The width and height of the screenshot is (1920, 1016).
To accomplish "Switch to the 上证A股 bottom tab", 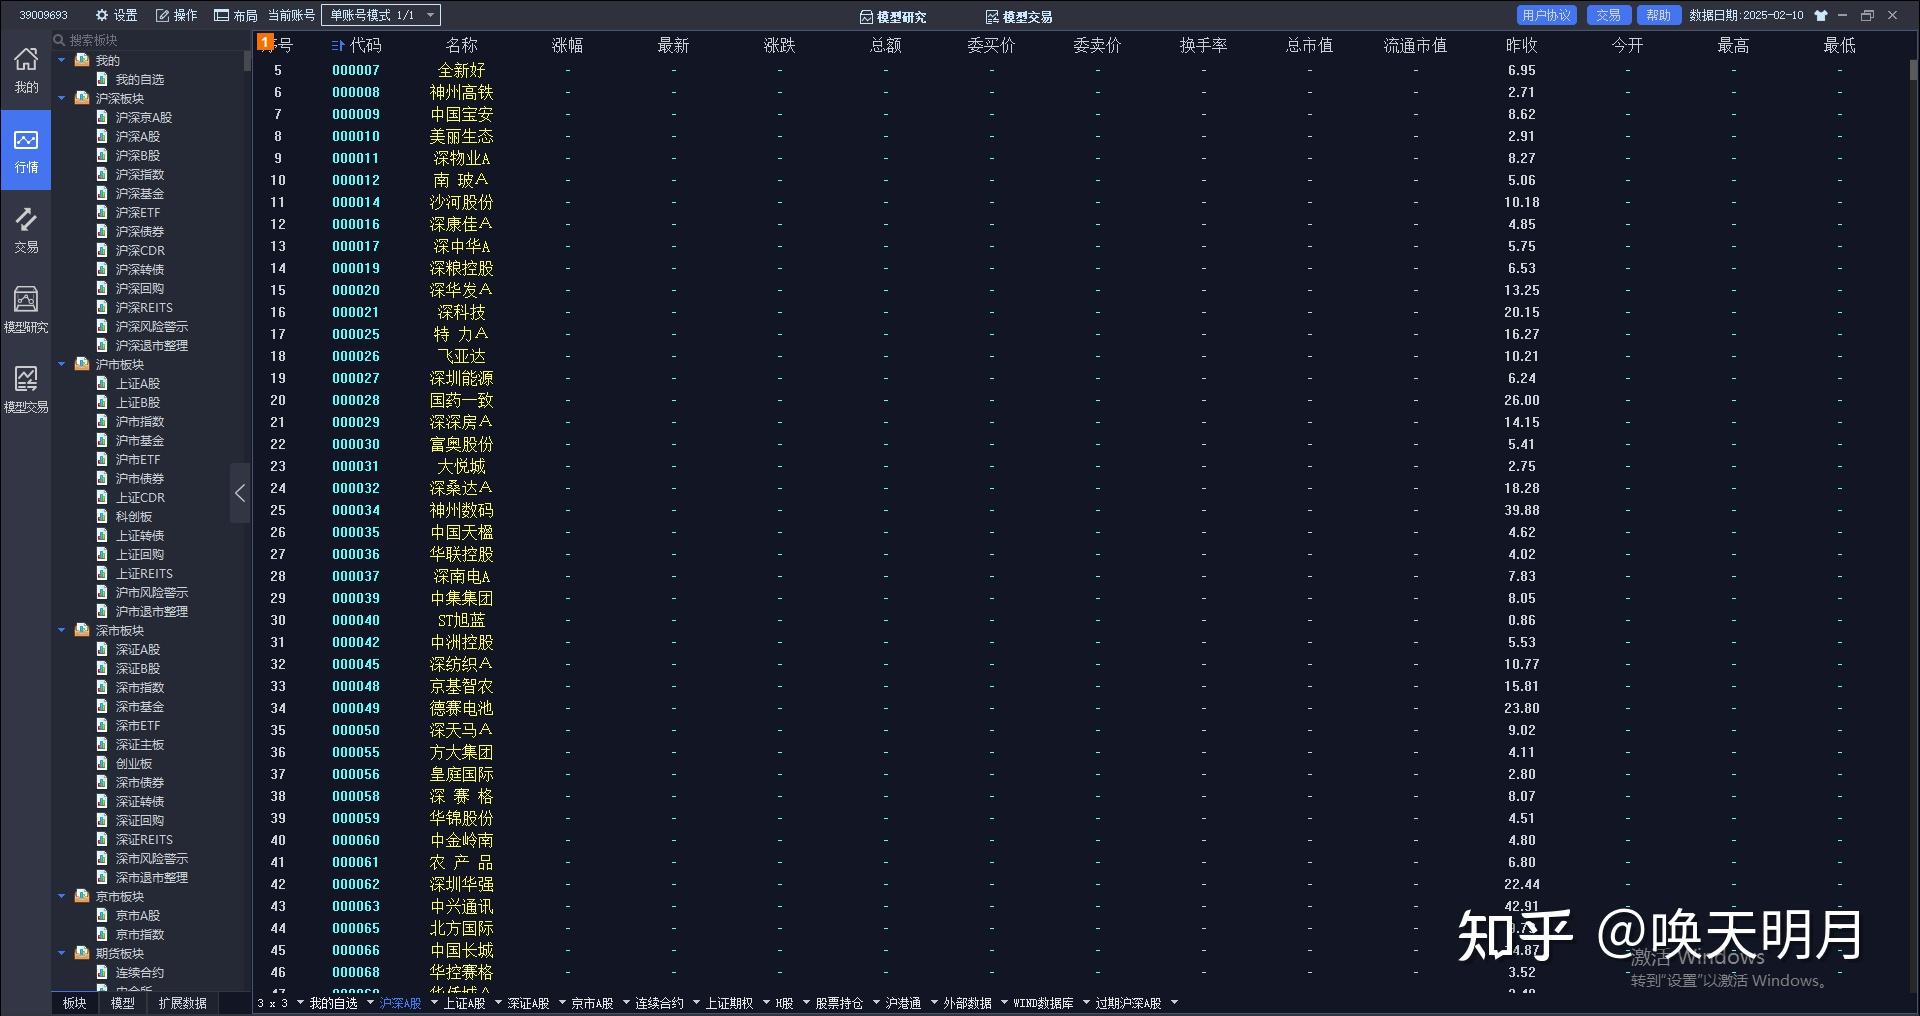I will click(465, 1003).
